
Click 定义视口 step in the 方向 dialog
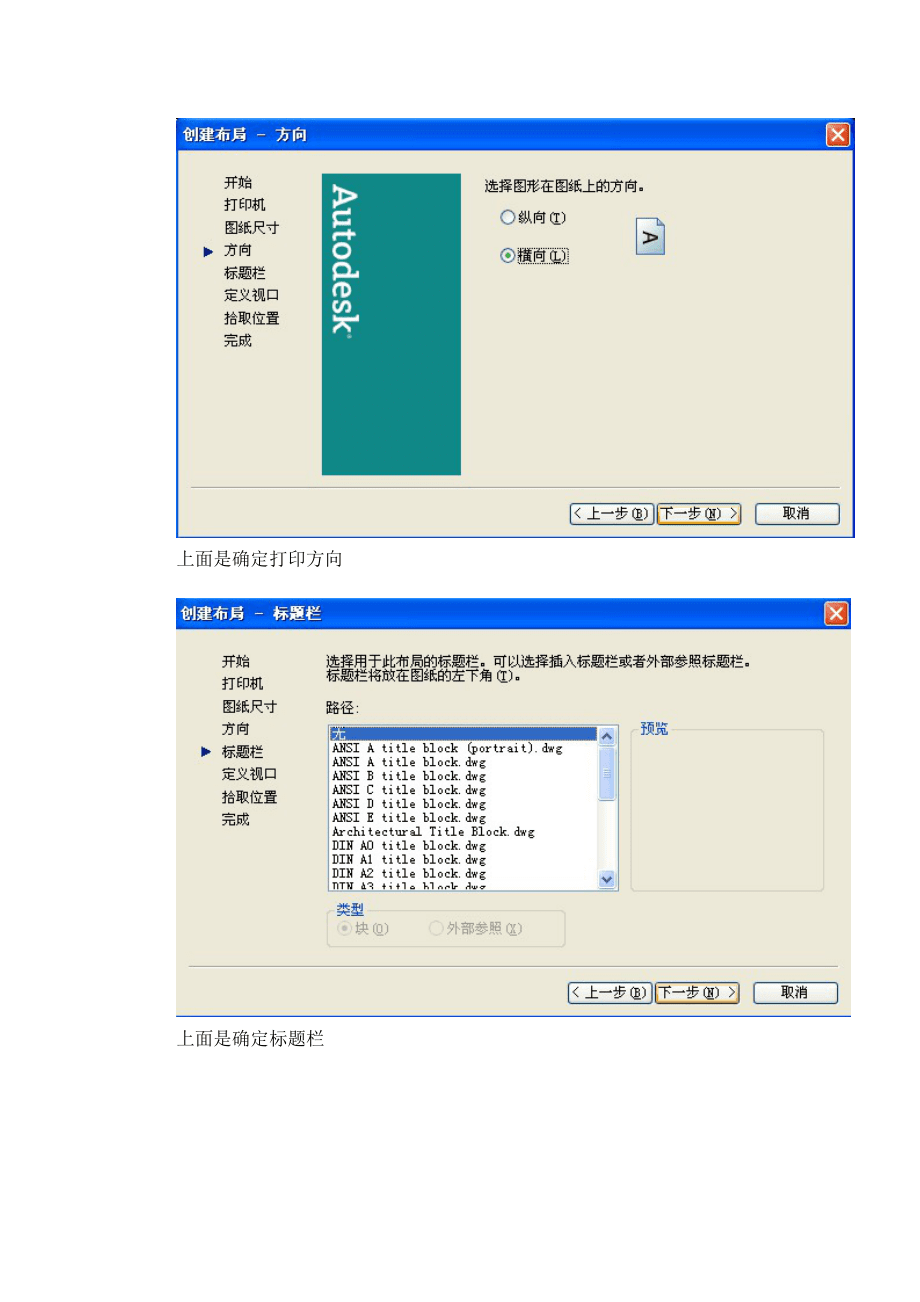(251, 296)
